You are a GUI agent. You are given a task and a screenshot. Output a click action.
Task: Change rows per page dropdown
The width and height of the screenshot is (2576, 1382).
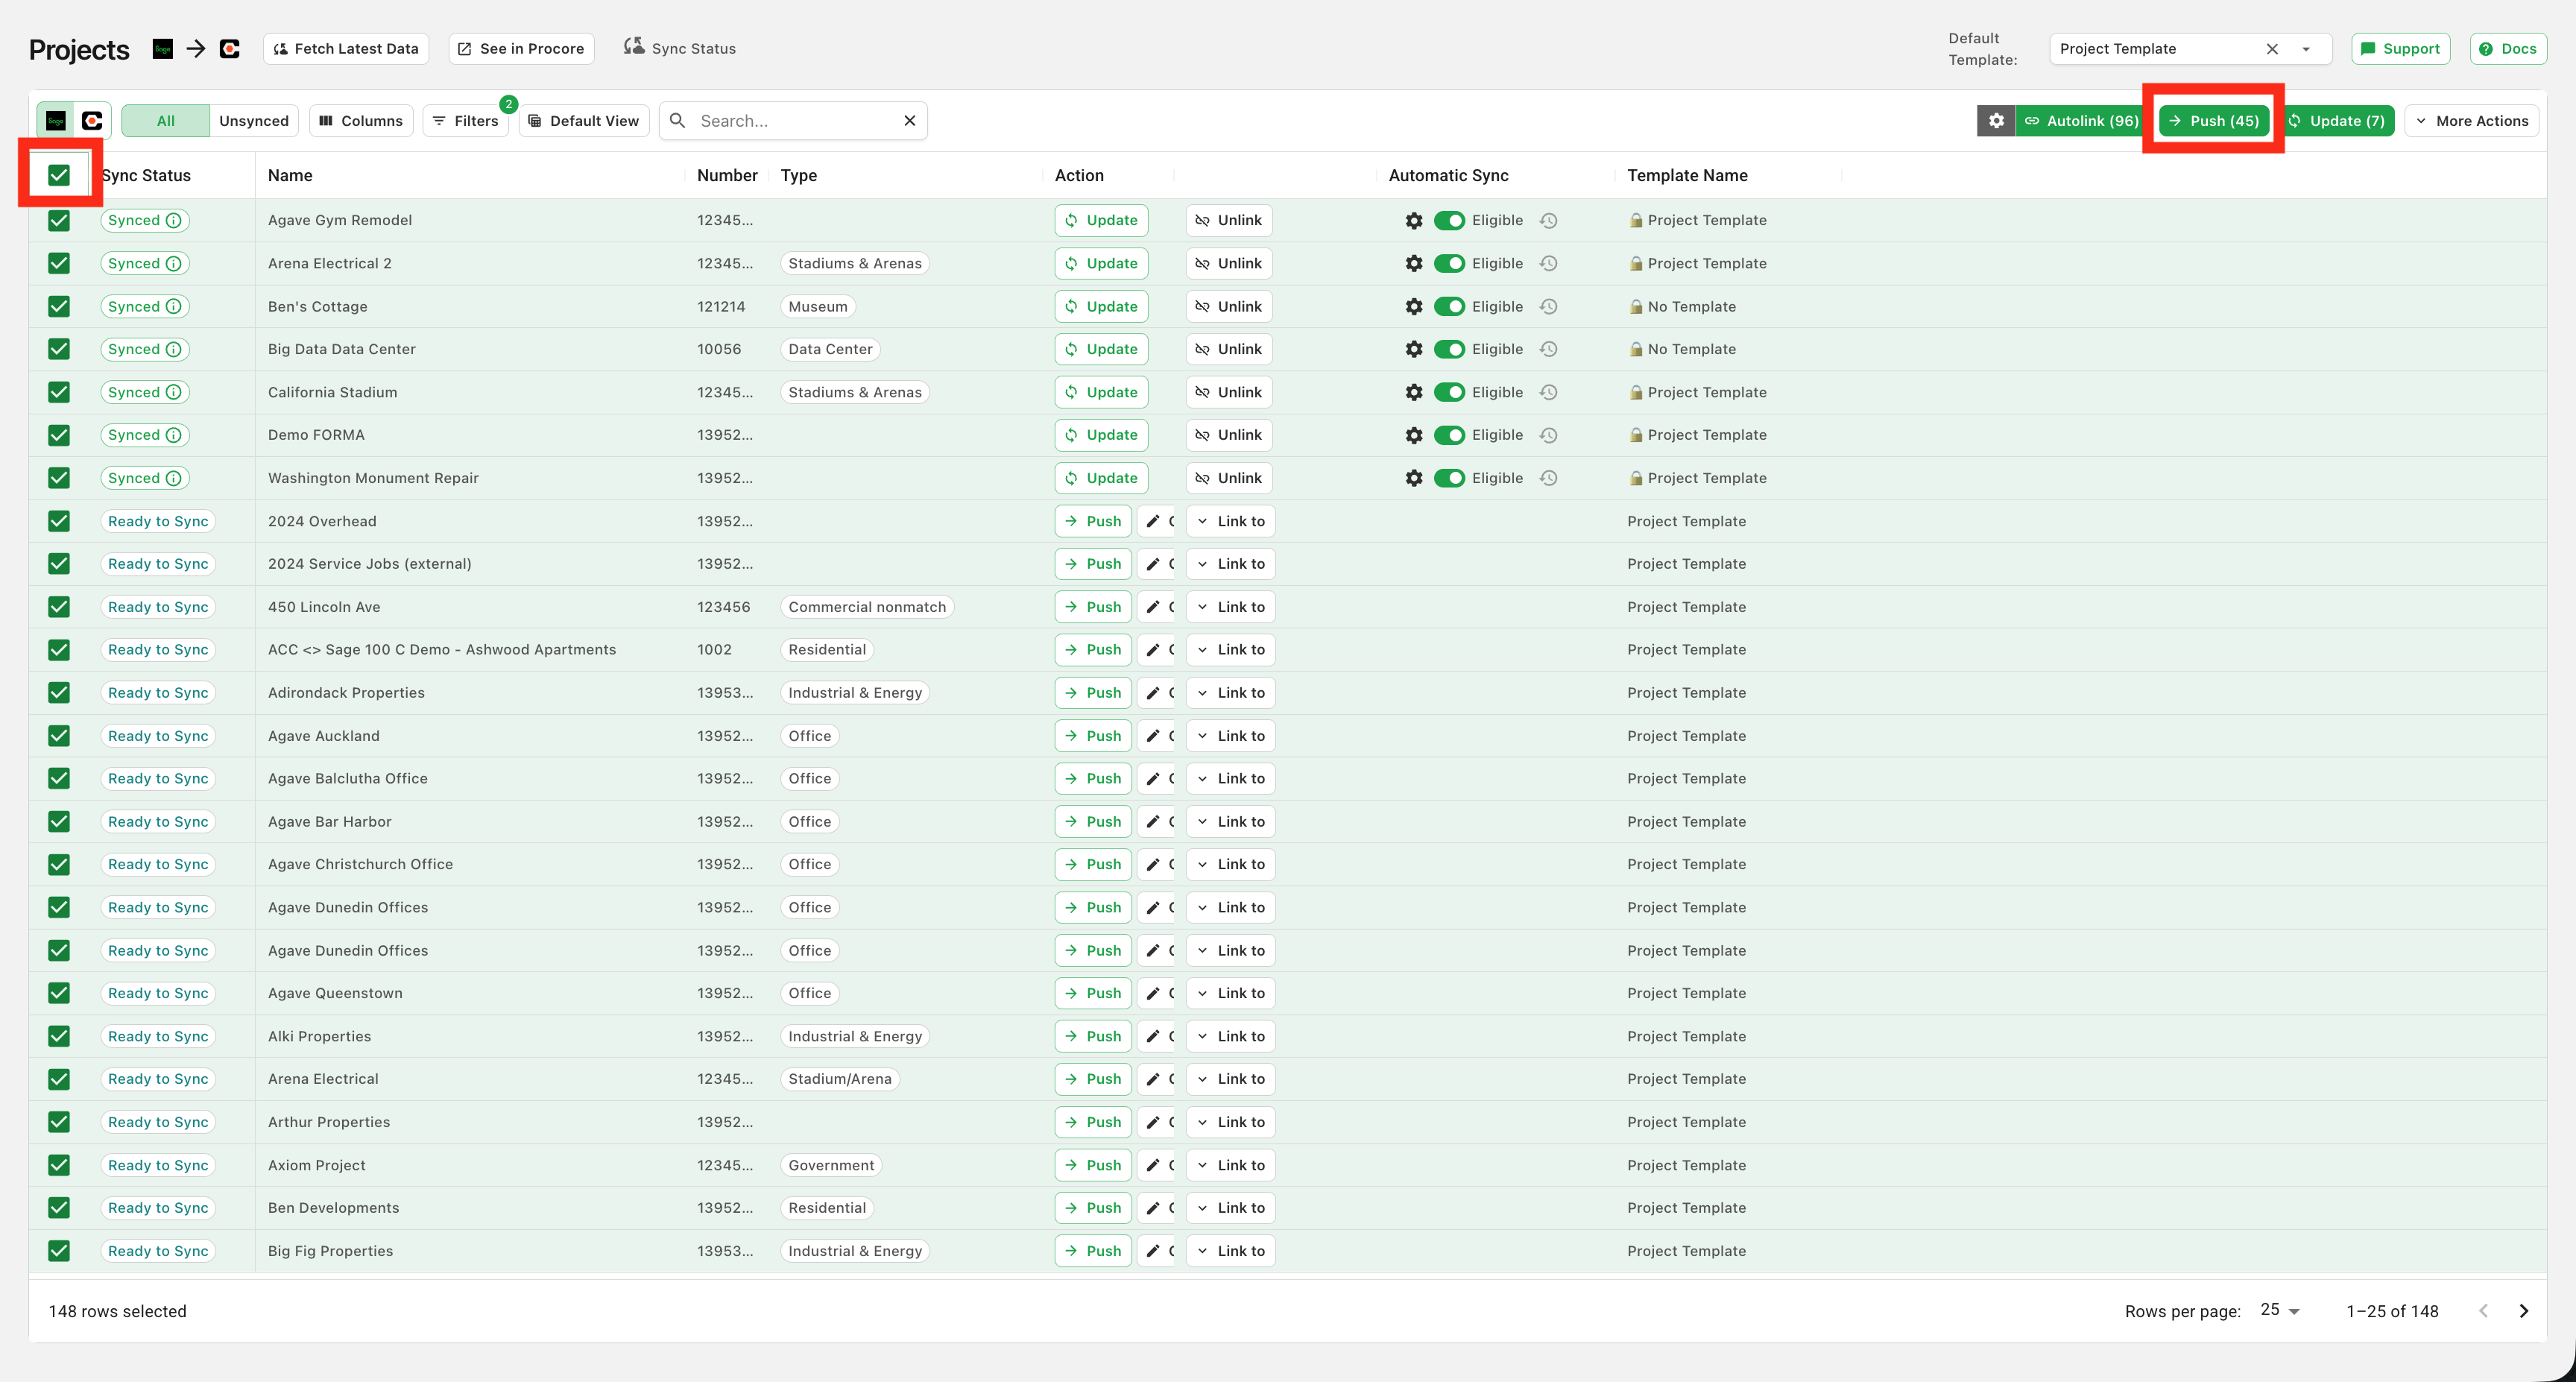(2280, 1311)
